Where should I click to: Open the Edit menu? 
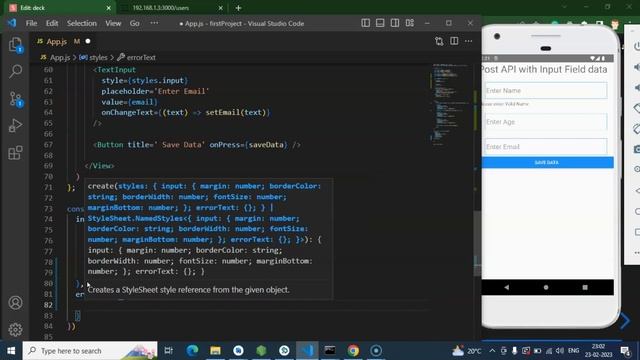click(52, 23)
